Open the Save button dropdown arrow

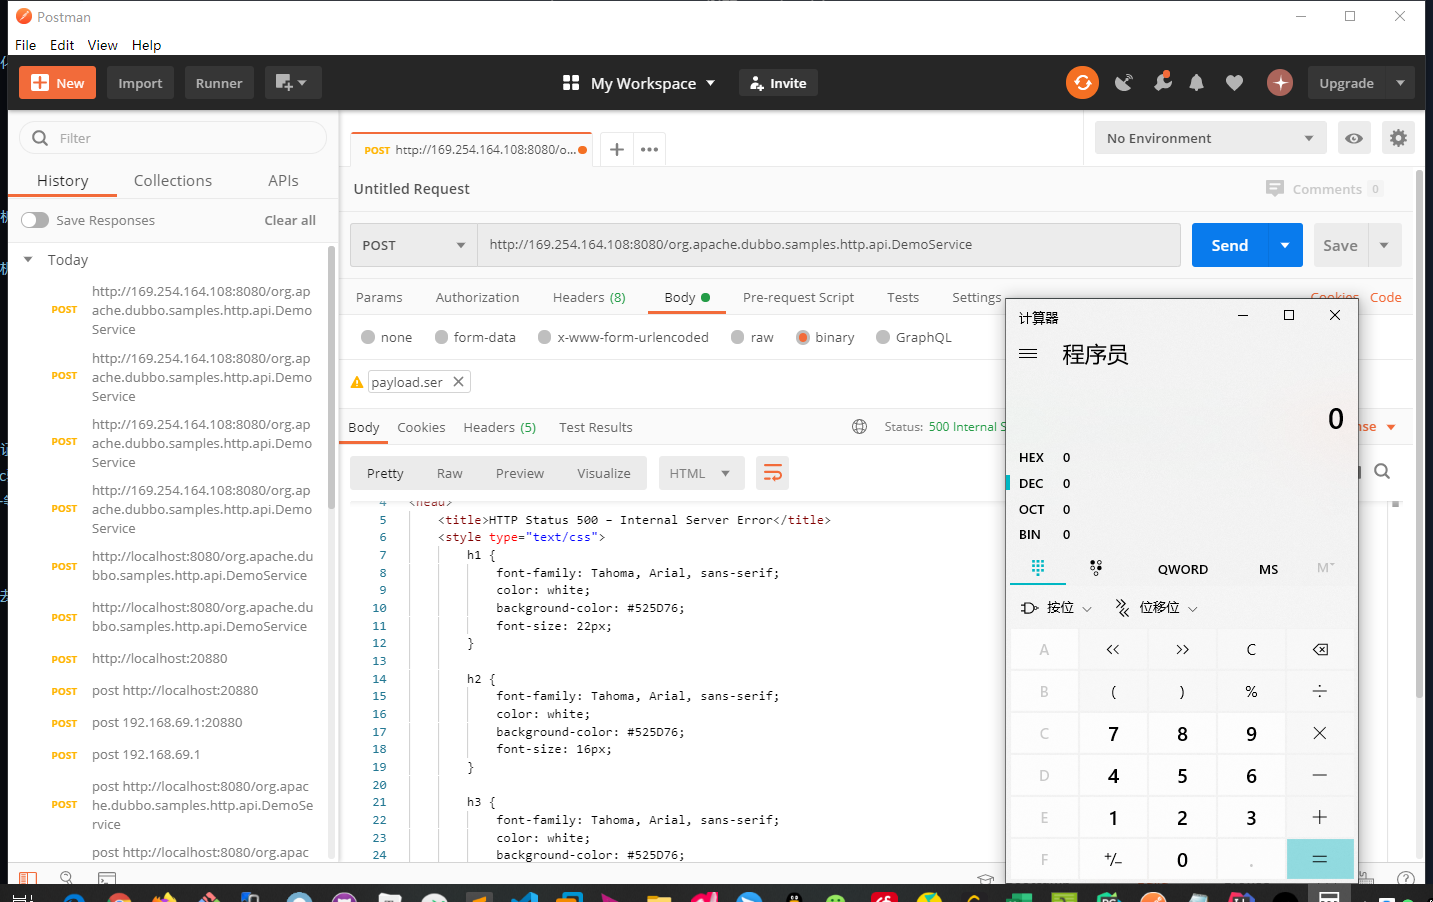pyautogui.click(x=1385, y=245)
